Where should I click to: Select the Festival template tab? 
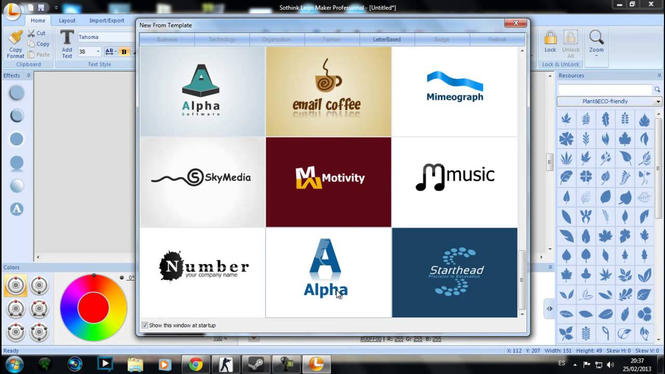point(497,39)
